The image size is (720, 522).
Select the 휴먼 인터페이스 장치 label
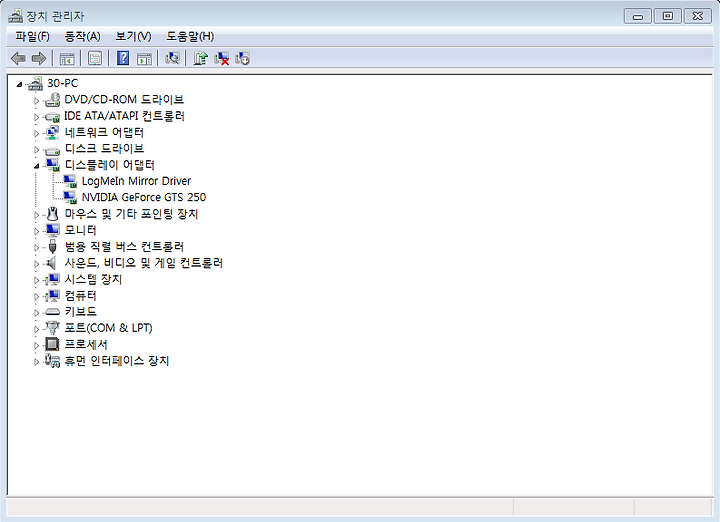click(x=117, y=361)
